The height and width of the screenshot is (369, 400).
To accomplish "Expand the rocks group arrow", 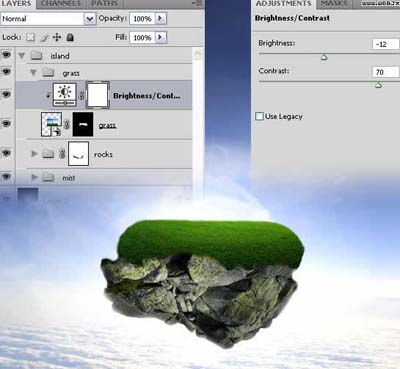I will (x=34, y=154).
